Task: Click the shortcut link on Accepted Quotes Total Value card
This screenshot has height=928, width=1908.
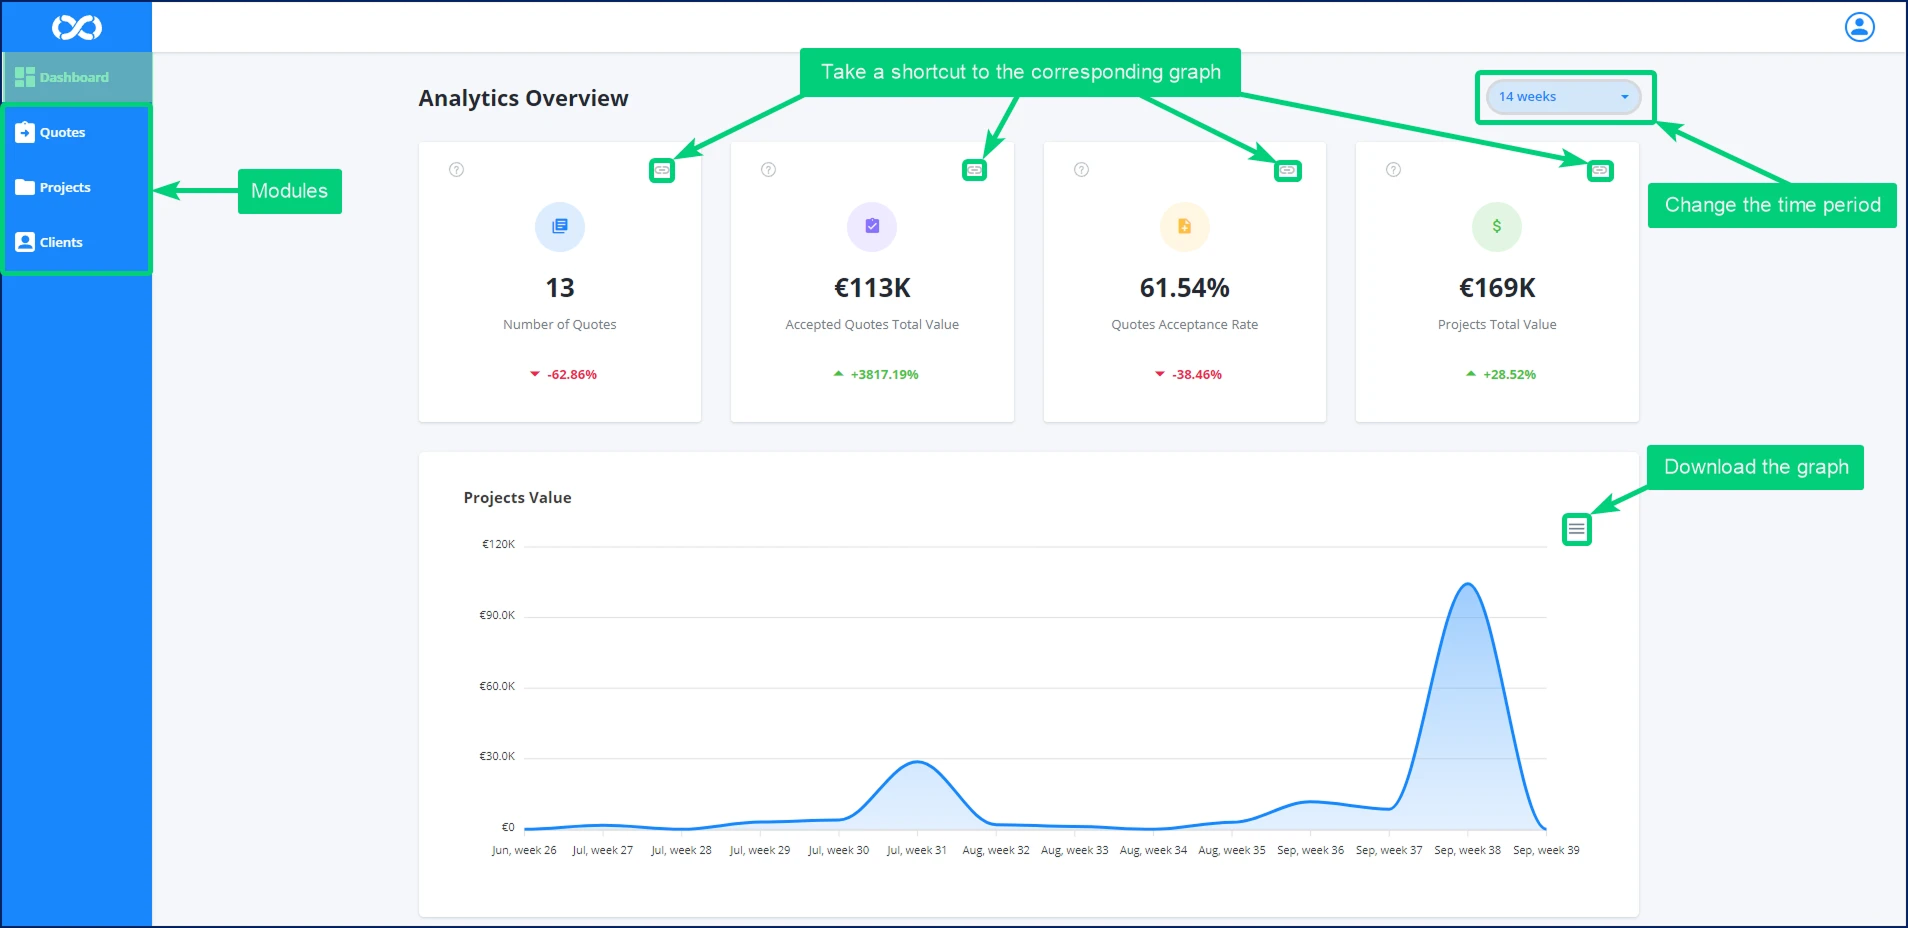Action: point(974,171)
